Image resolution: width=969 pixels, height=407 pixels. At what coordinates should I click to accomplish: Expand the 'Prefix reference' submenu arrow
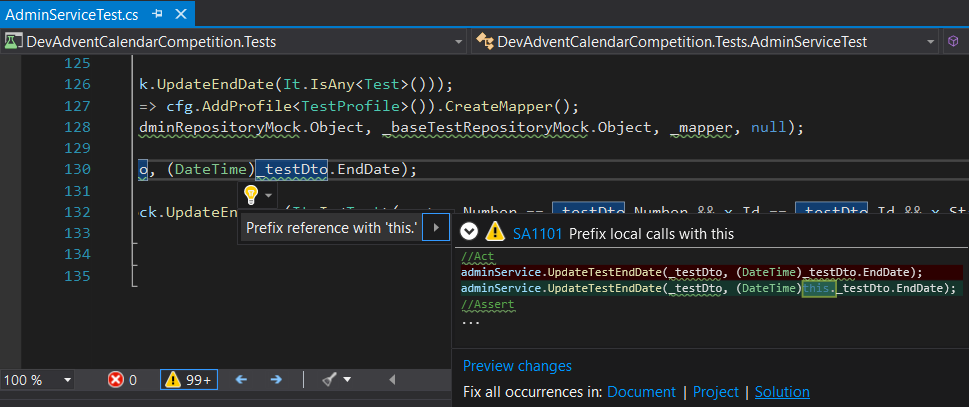pos(435,229)
